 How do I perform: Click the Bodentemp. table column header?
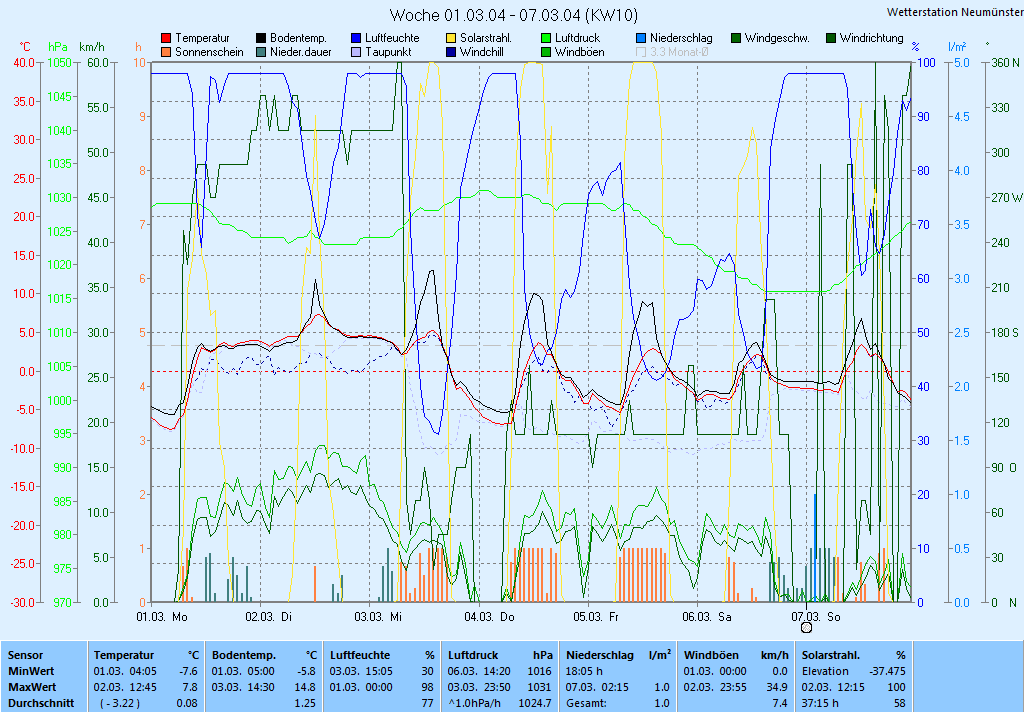tap(244, 655)
